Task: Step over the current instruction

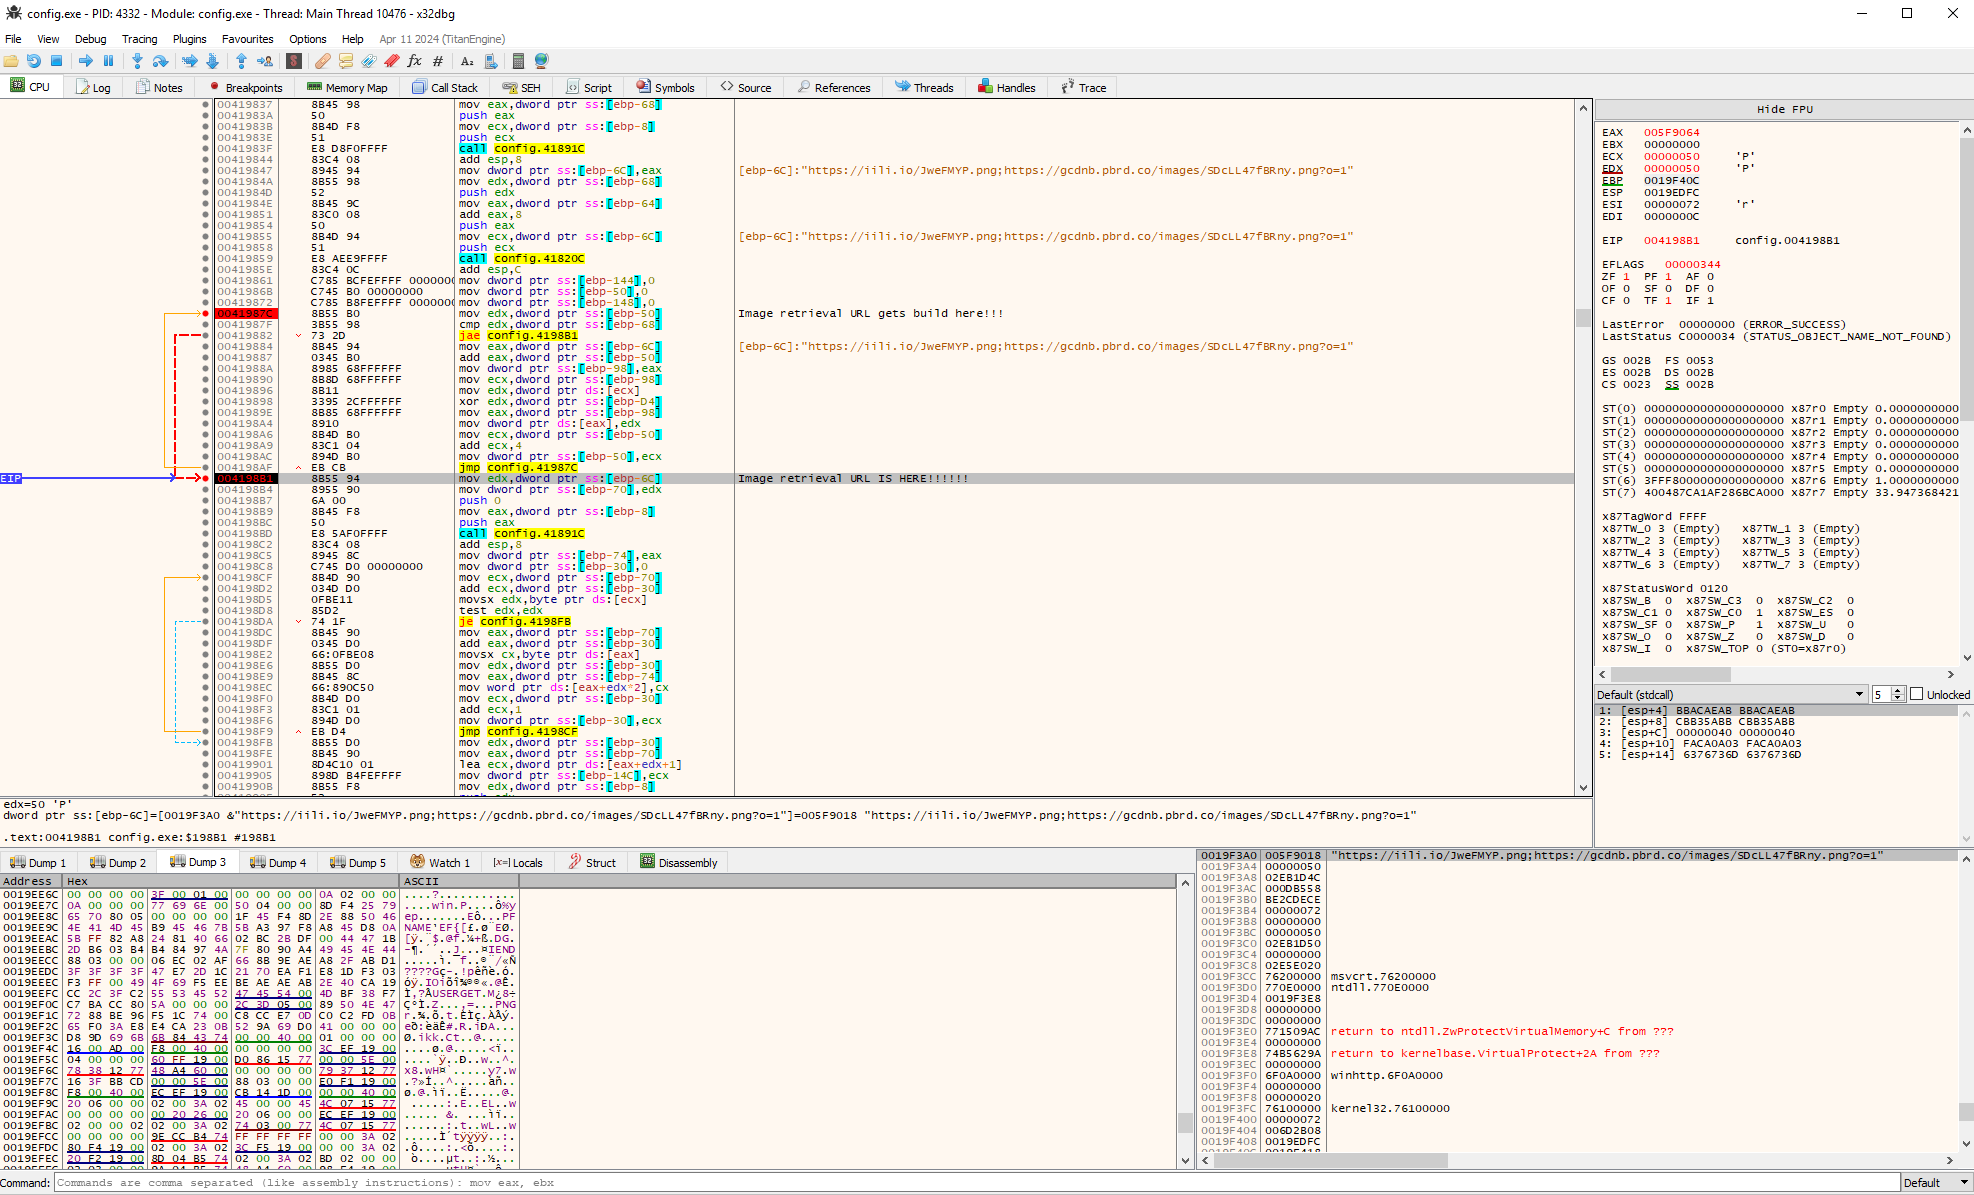Action: 160,61
